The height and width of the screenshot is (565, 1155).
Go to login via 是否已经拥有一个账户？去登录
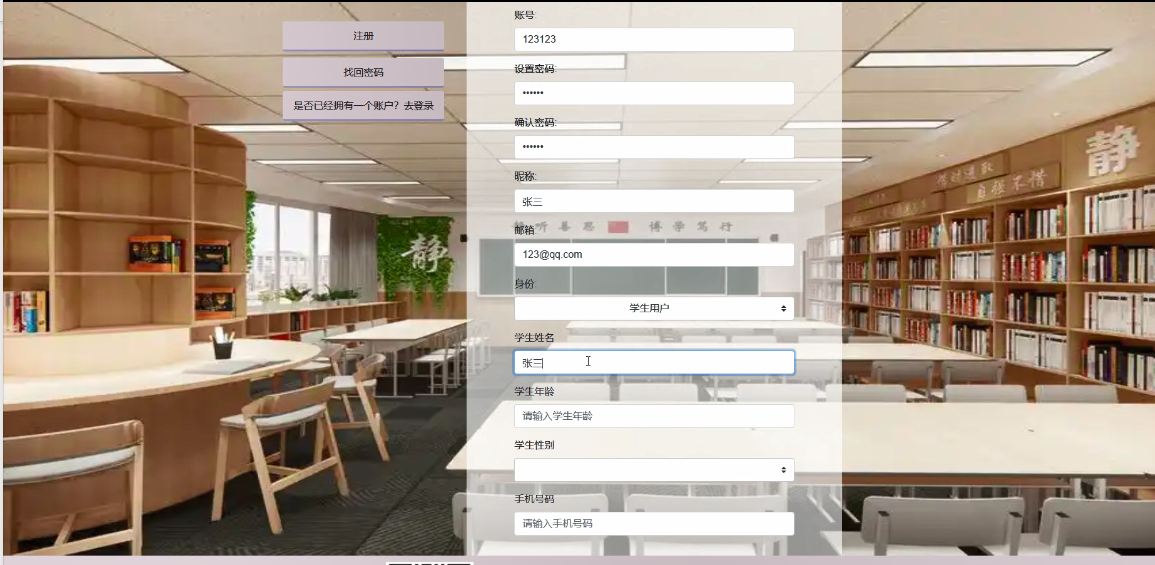[x=363, y=105]
